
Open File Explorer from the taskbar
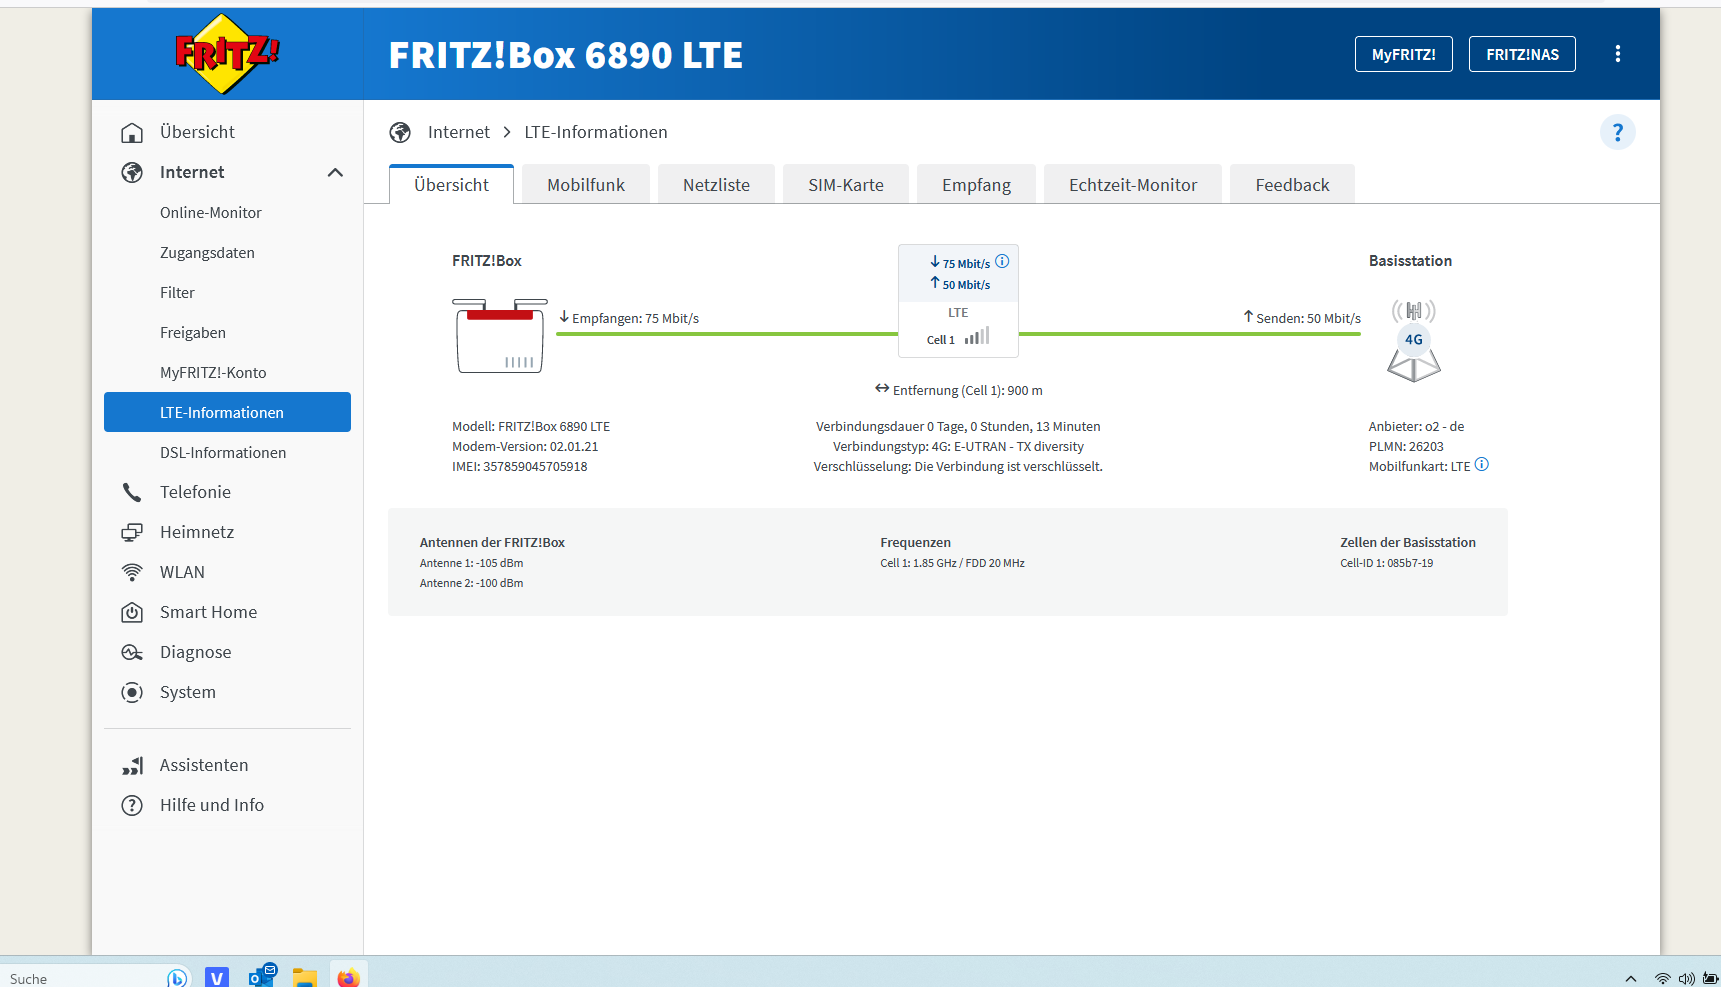305,977
